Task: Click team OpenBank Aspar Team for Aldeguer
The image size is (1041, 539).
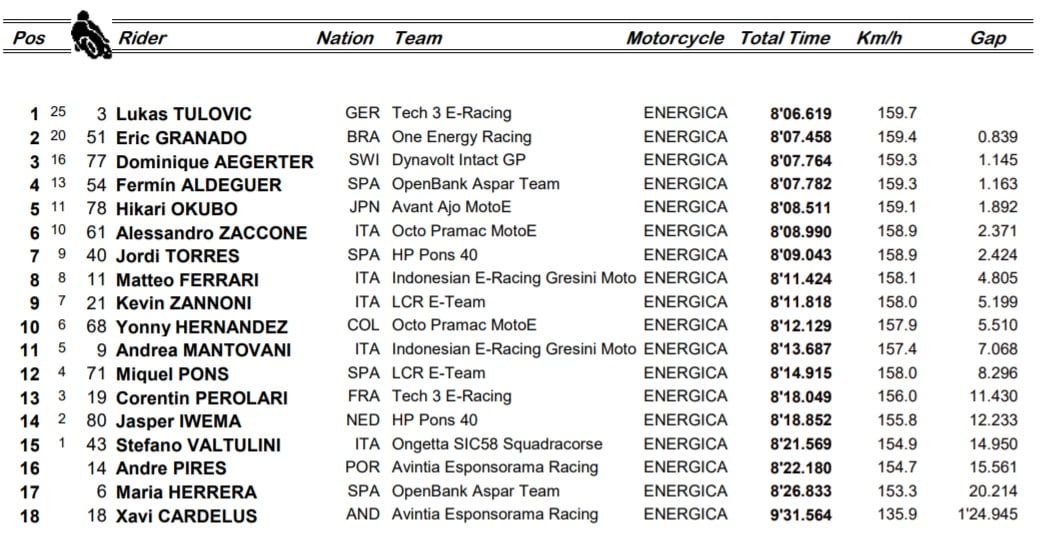Action: pos(475,184)
